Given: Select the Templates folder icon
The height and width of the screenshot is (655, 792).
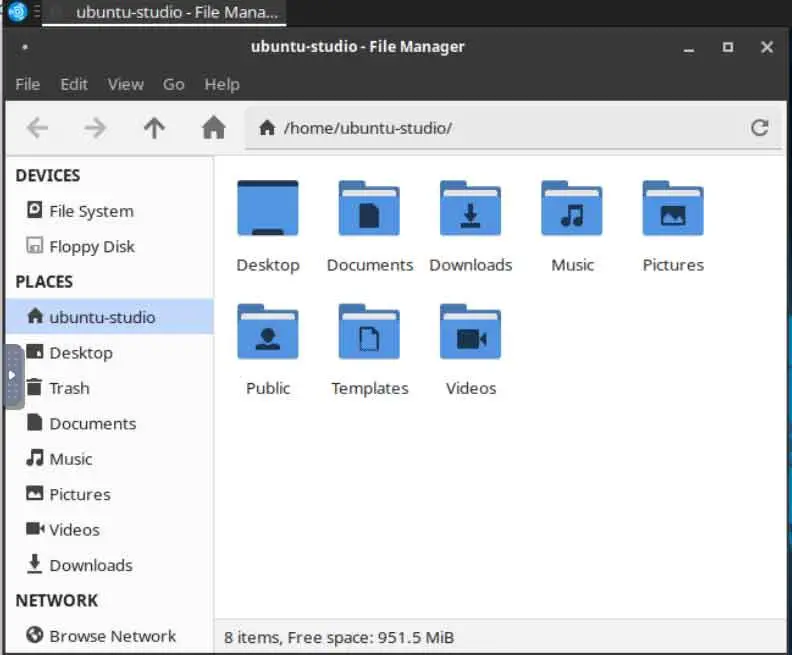Looking at the screenshot, I should (369, 331).
